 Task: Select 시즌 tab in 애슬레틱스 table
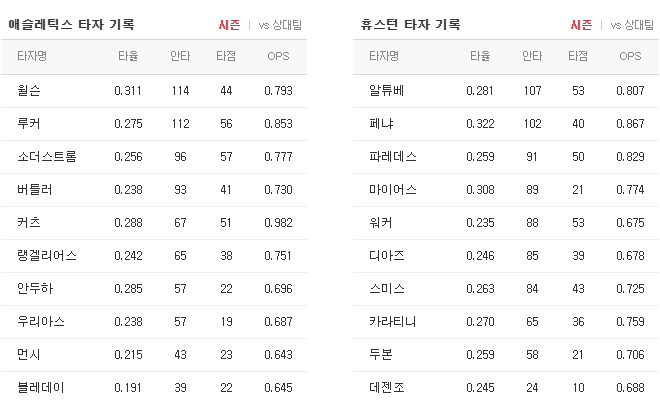229,25
